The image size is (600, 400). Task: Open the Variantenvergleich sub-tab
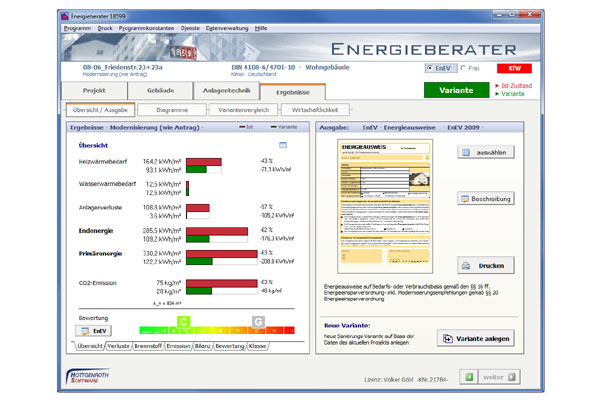[x=243, y=110]
